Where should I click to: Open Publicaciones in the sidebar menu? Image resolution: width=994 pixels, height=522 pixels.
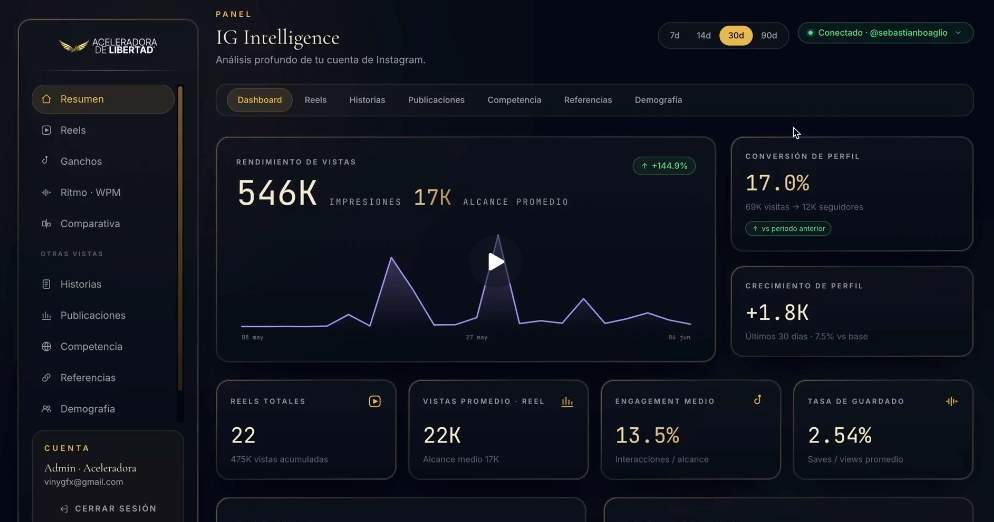tap(103, 315)
